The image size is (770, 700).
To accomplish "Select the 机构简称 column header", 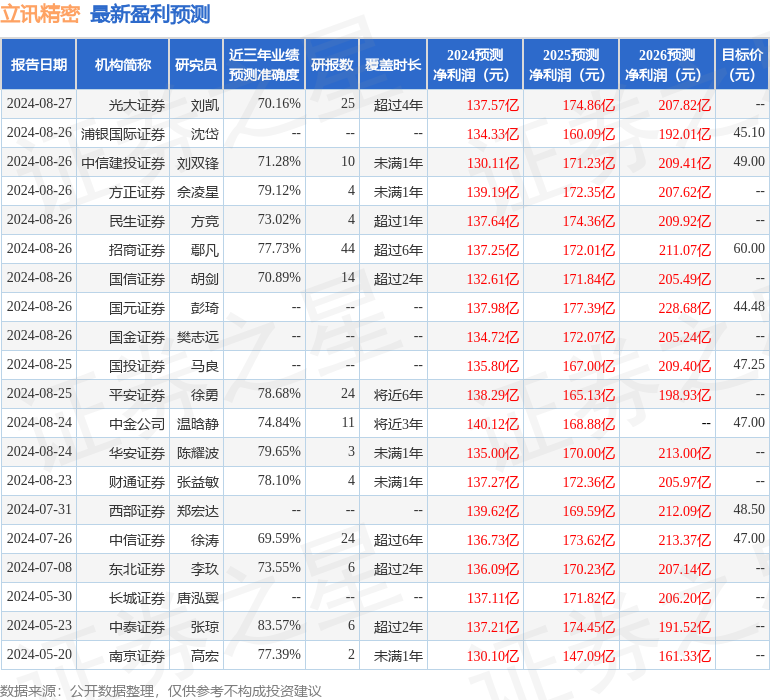I will point(123,64).
